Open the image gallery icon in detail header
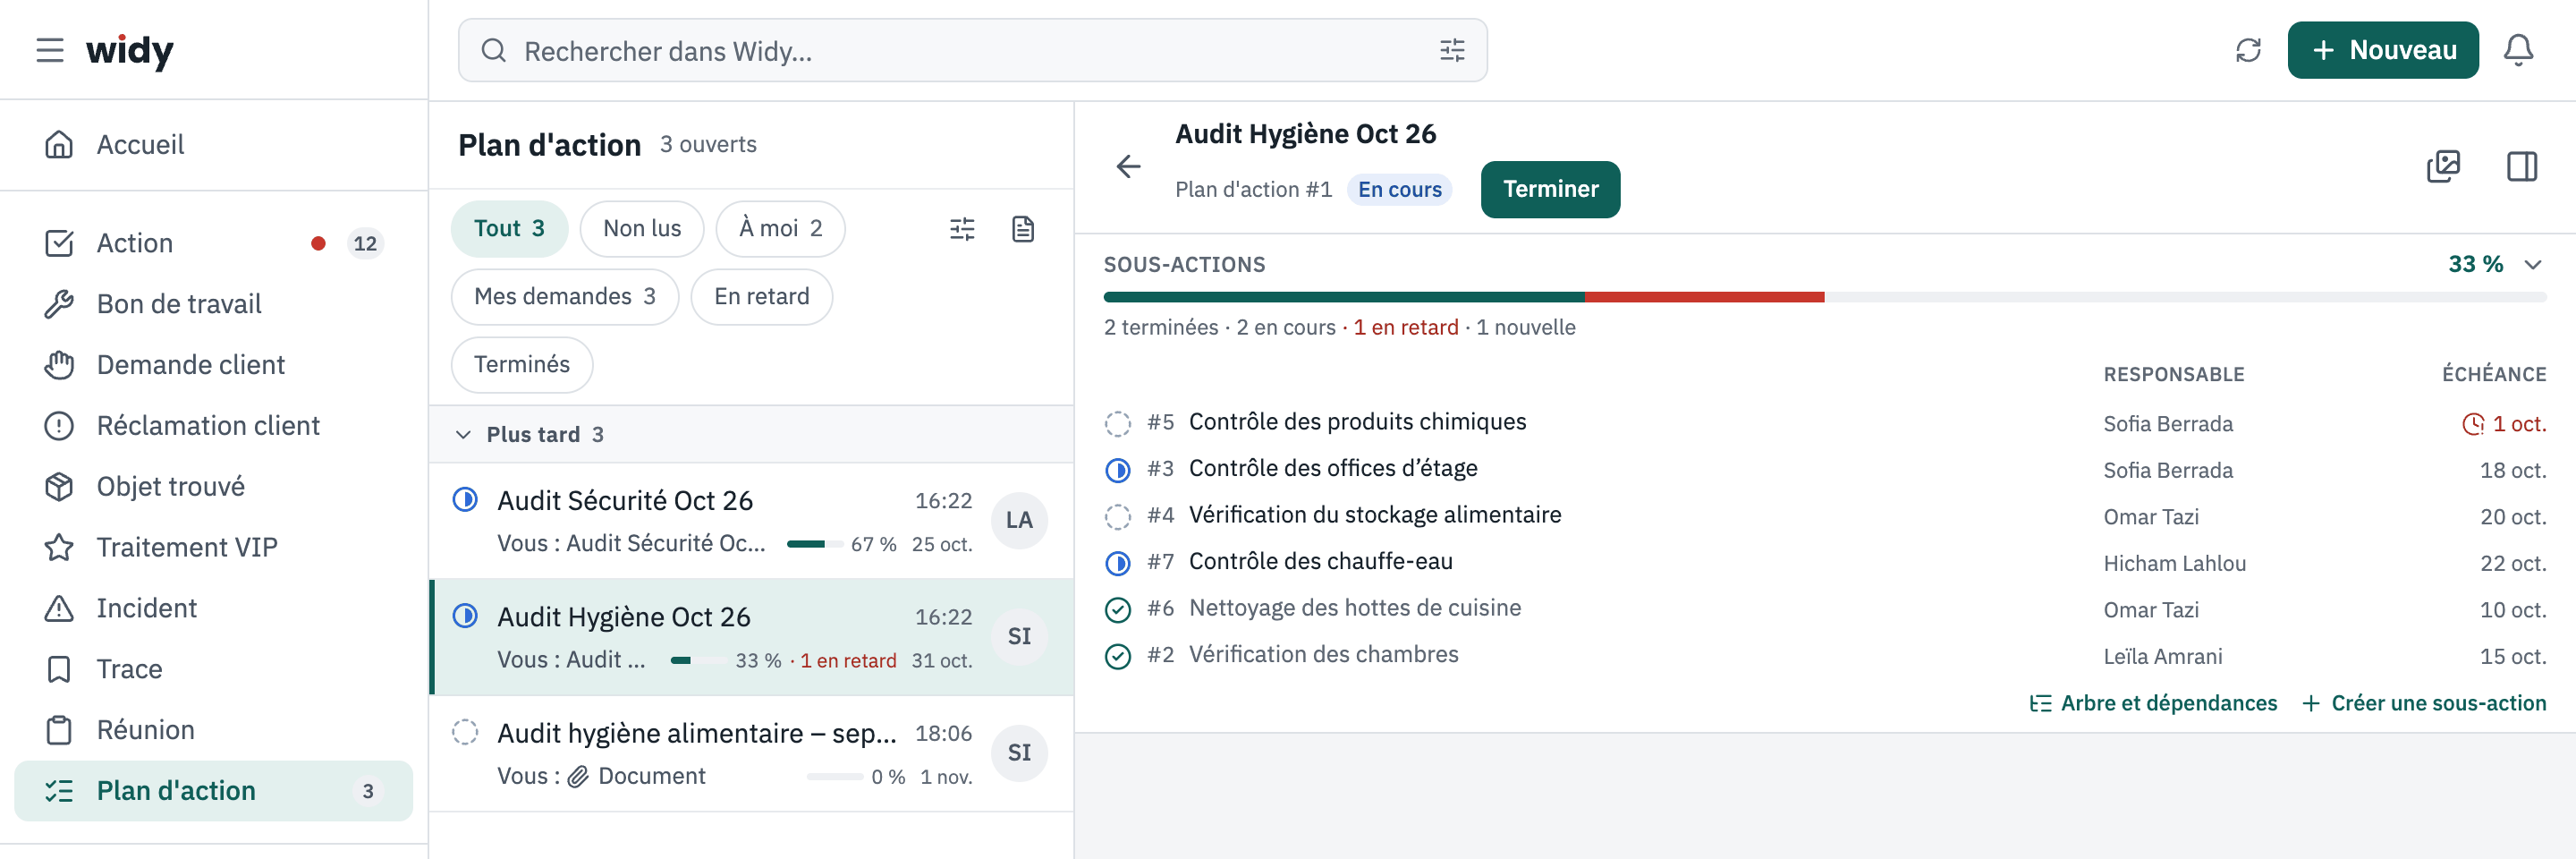This screenshot has height=859, width=2576. (x=2443, y=166)
